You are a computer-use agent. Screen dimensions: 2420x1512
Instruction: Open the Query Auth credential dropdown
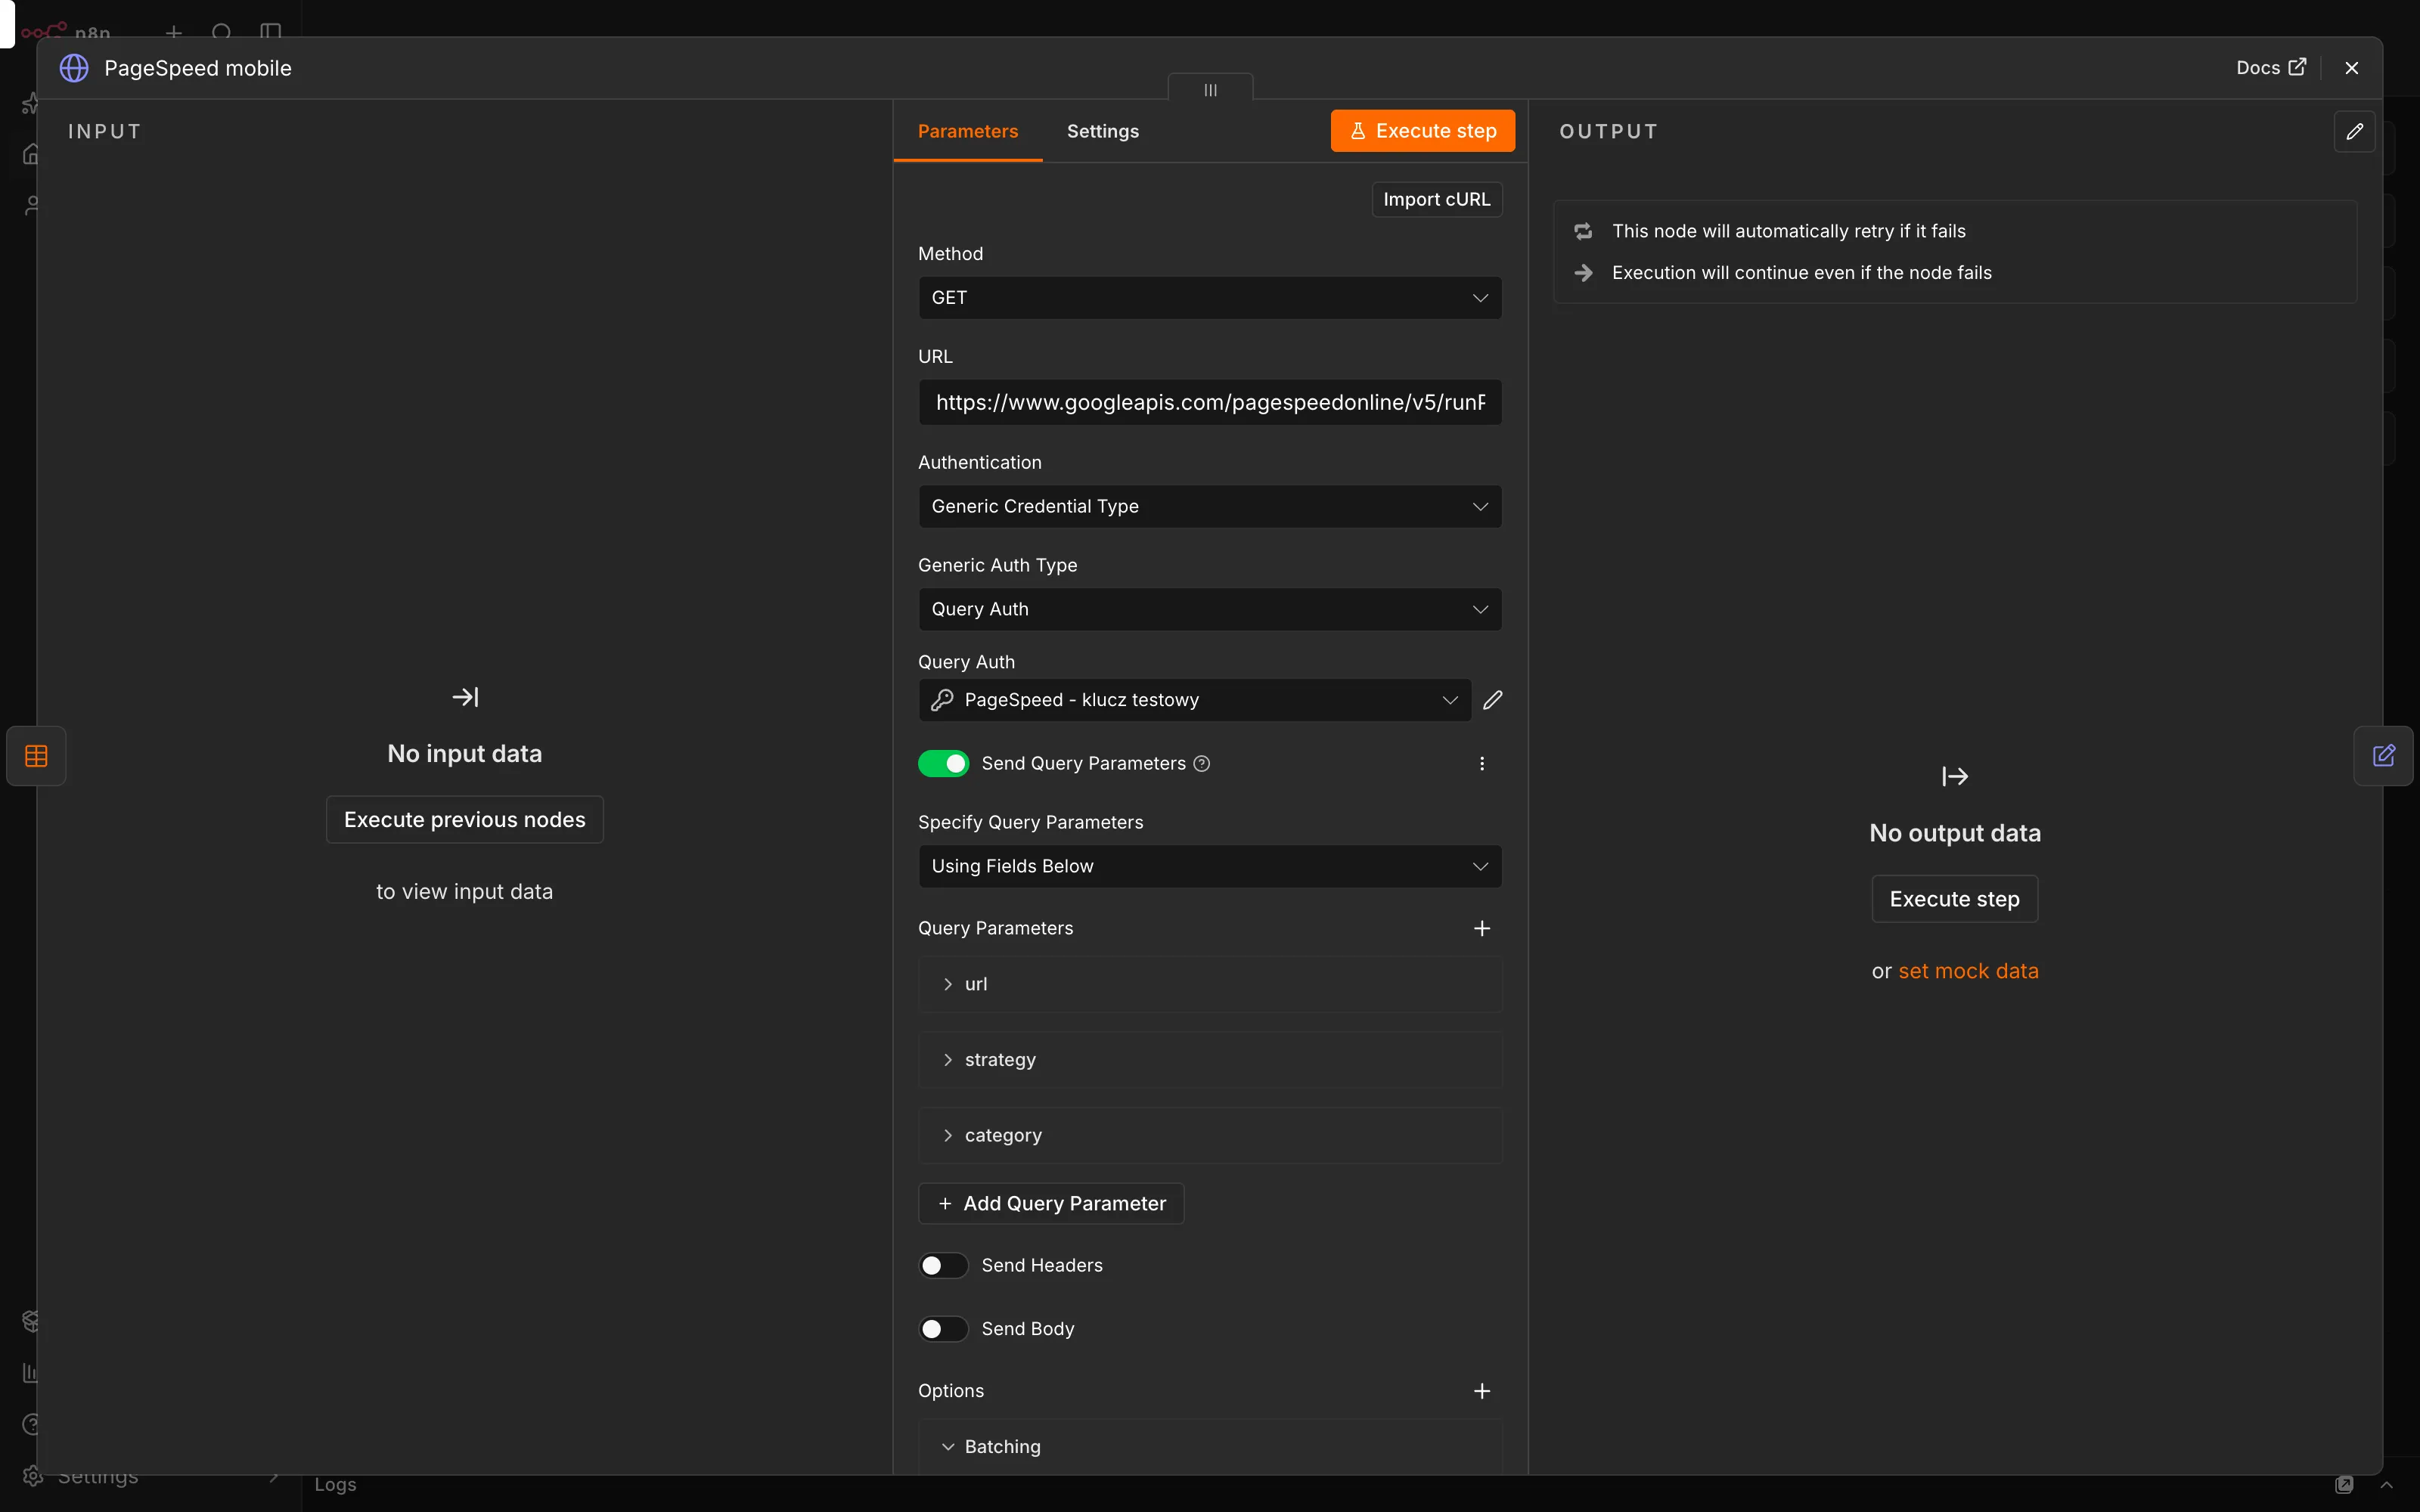pos(1195,700)
